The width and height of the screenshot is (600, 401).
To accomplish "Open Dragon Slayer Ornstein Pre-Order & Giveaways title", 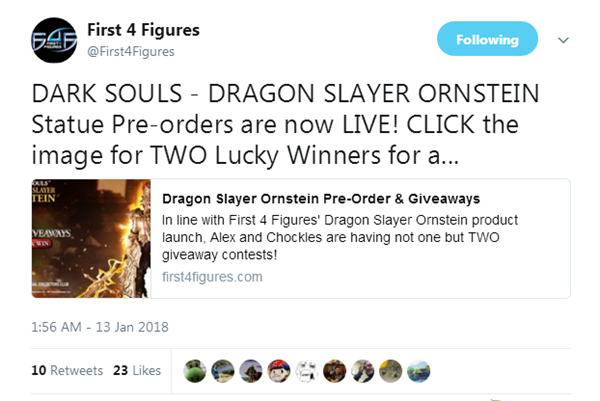I will coord(321,199).
